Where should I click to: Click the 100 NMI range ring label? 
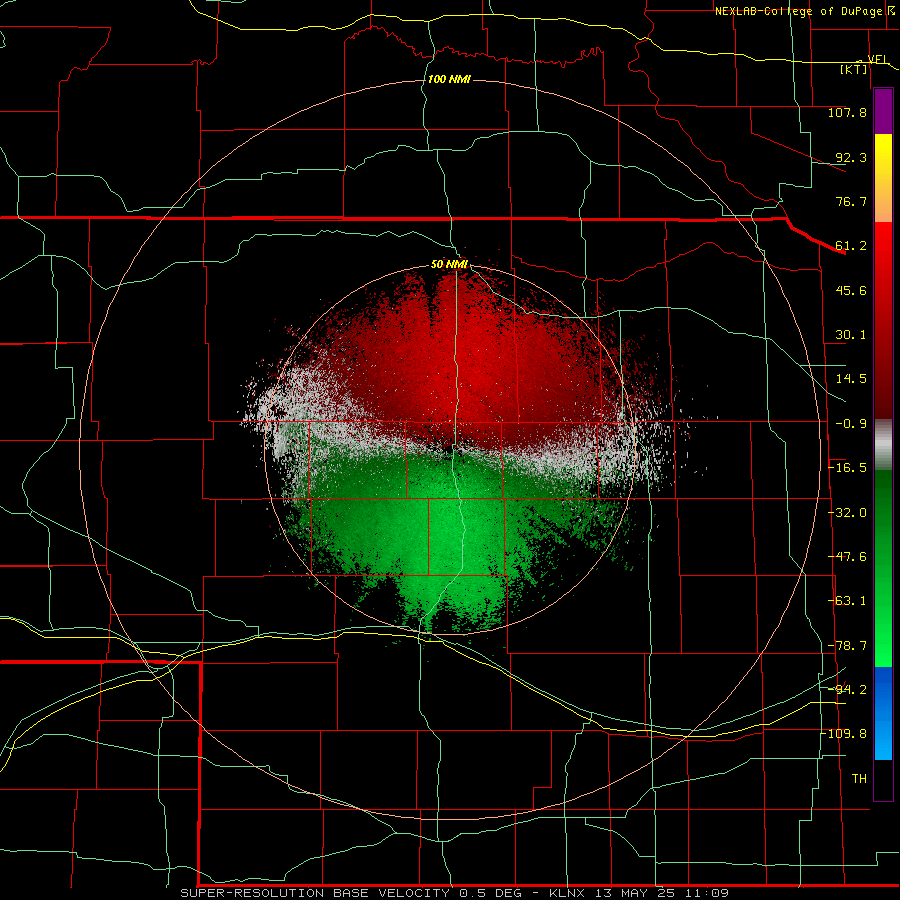[449, 79]
